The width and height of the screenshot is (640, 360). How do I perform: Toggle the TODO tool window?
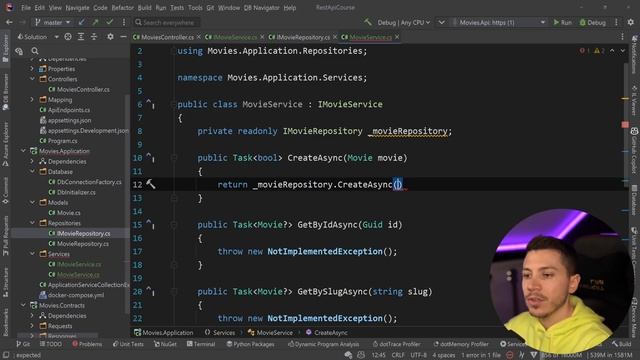51,344
